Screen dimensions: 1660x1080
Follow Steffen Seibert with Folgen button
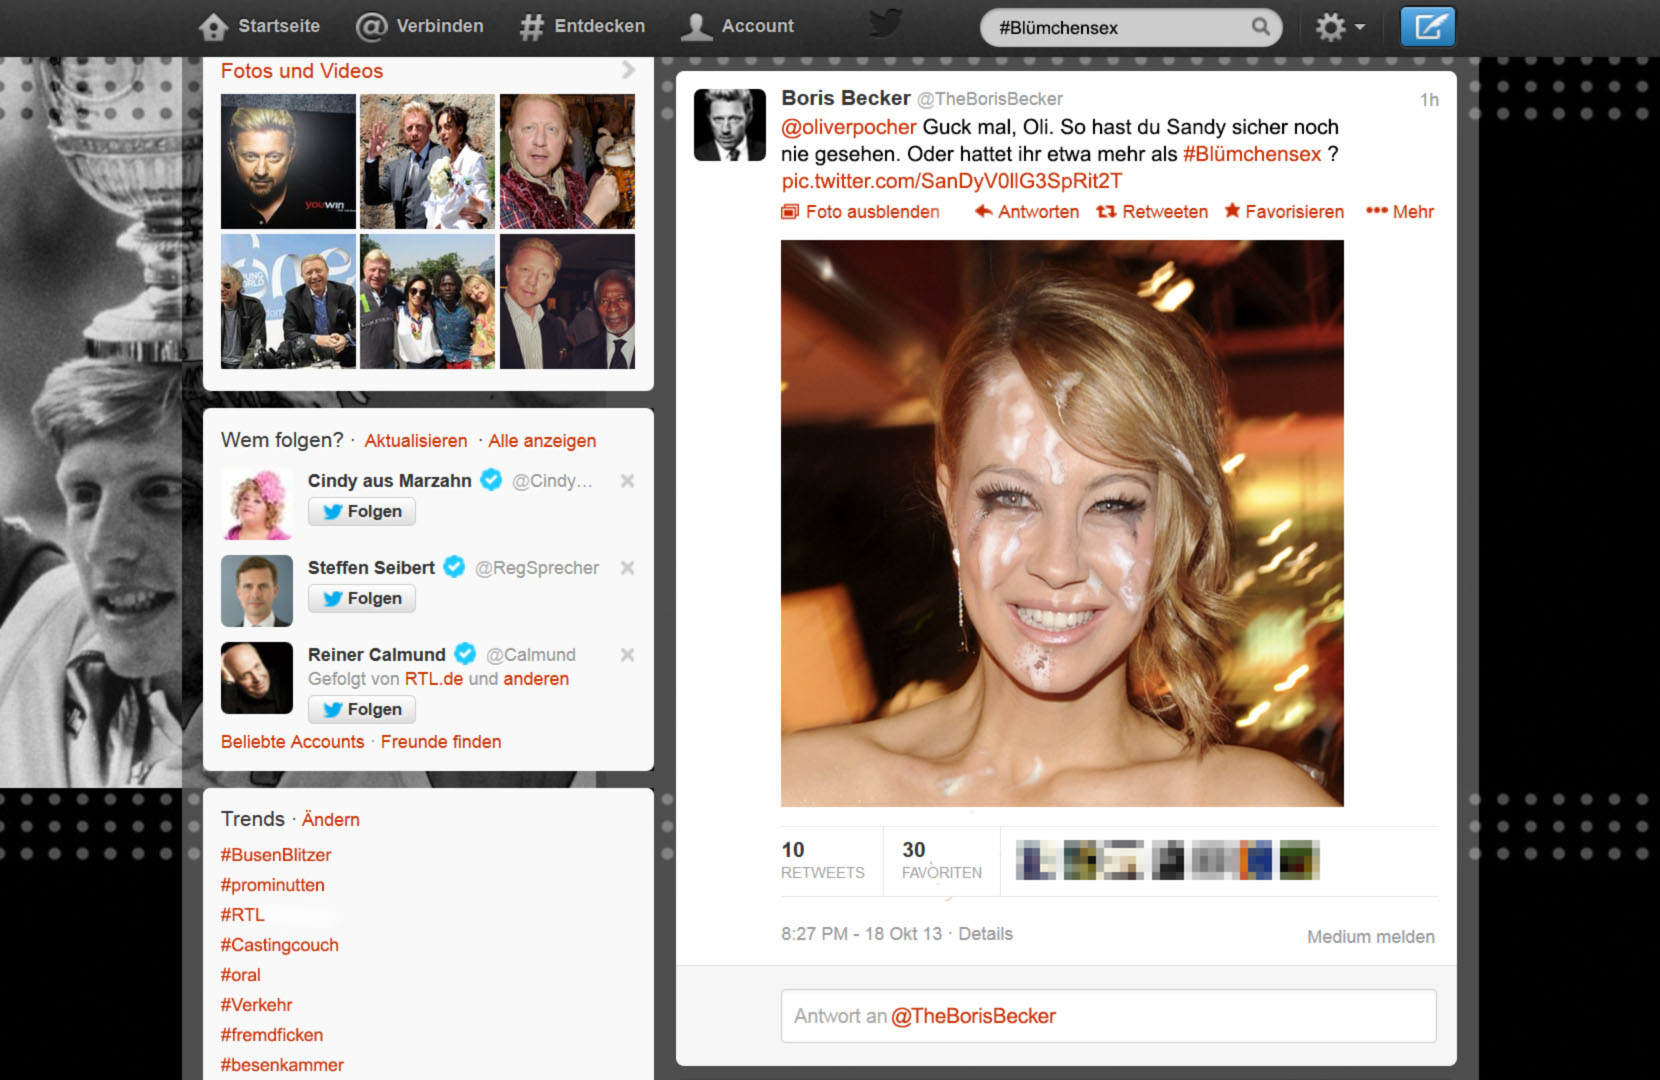tap(362, 598)
